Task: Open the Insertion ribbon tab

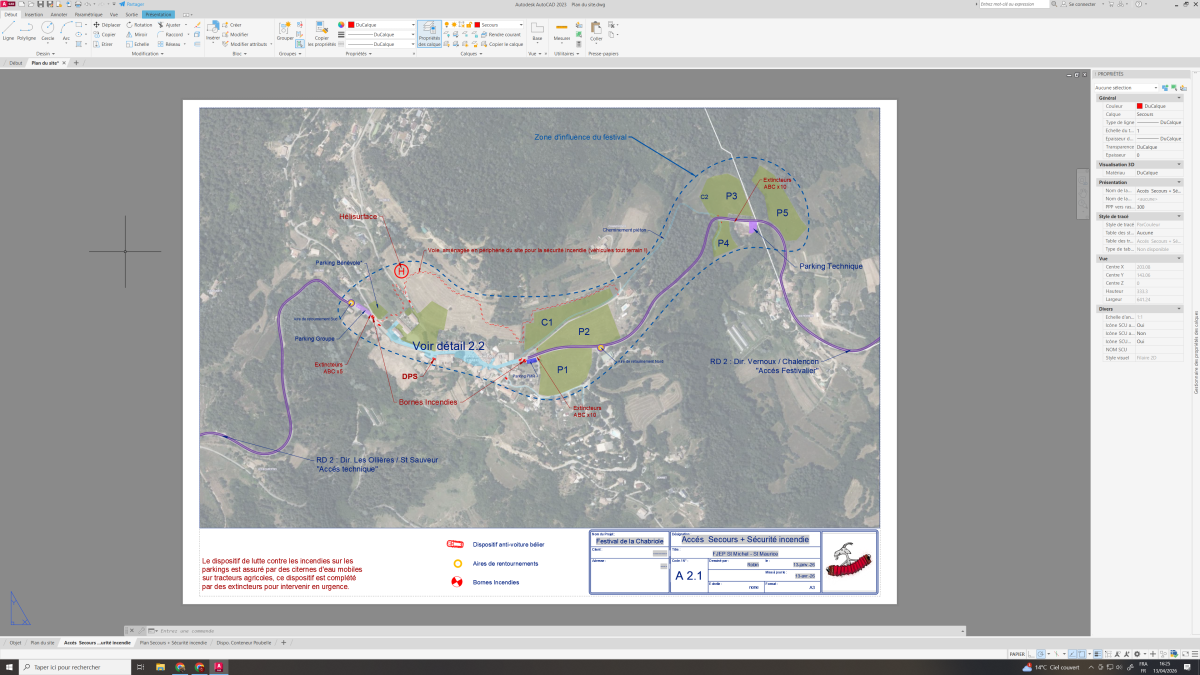Action: click(34, 15)
